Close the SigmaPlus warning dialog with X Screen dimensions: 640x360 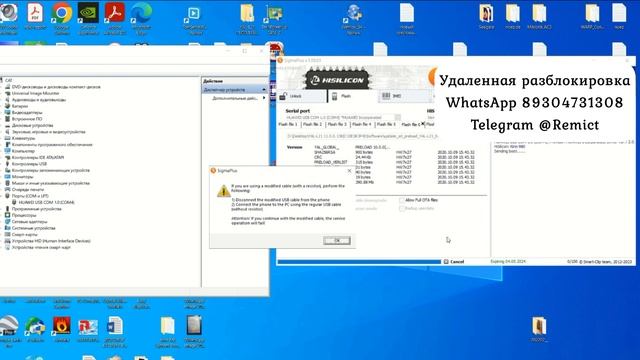349,171
